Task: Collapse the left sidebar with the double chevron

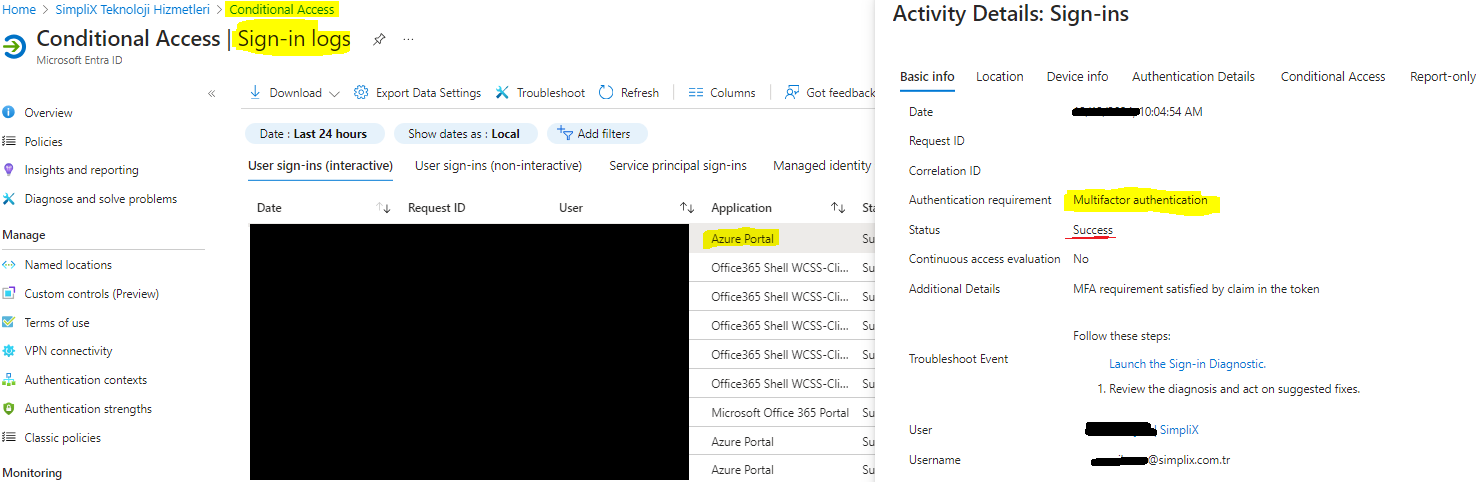Action: pos(211,93)
